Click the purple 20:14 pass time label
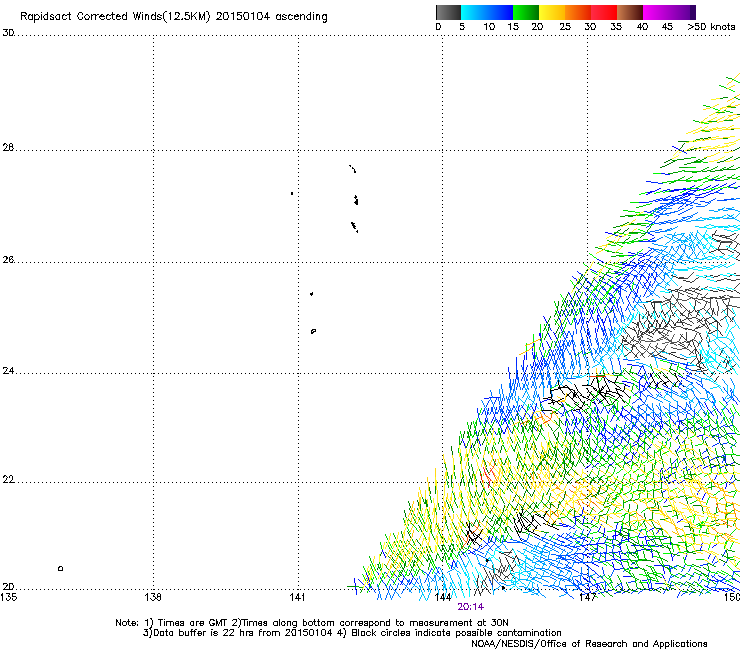The width and height of the screenshot is (740, 650). coord(471,607)
